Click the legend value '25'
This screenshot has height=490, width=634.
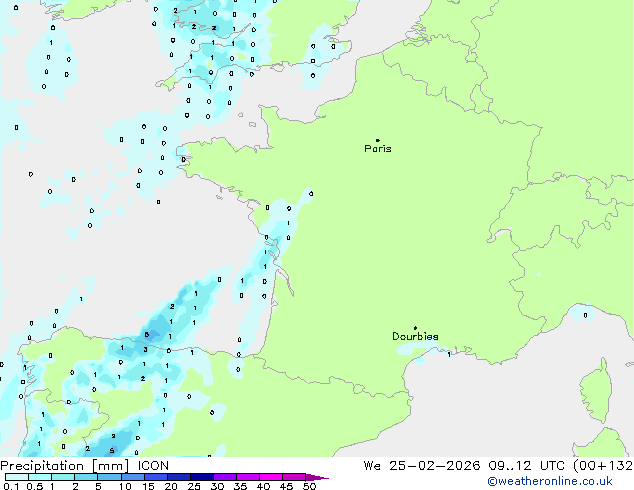(x=194, y=486)
